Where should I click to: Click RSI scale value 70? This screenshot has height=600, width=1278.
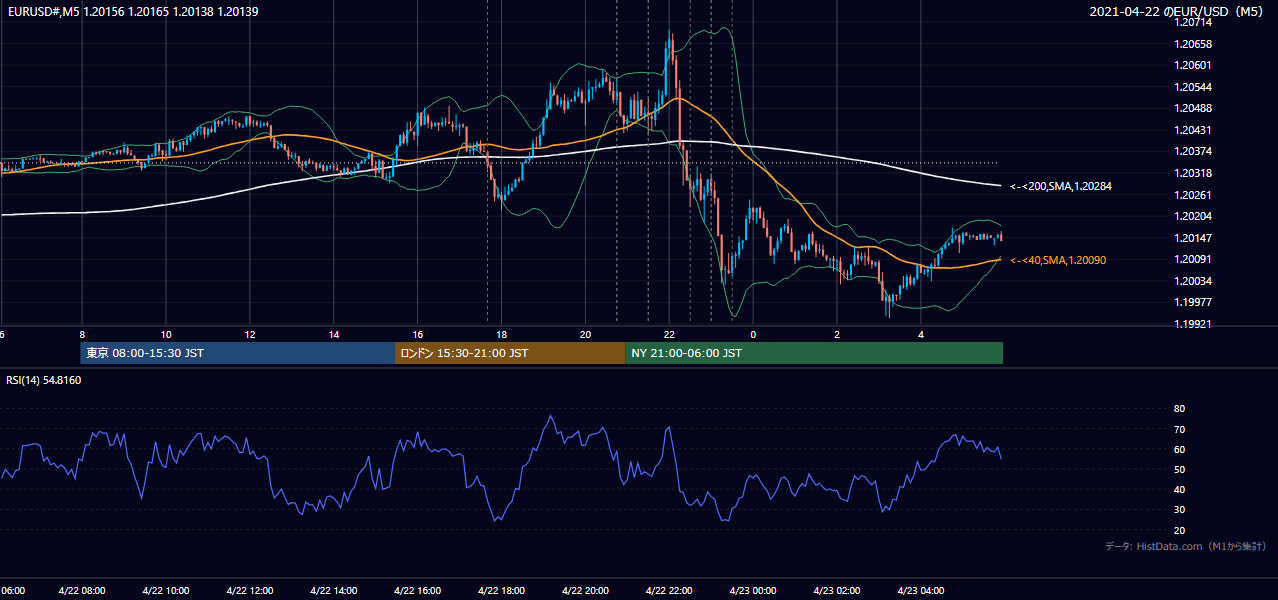(x=1179, y=429)
